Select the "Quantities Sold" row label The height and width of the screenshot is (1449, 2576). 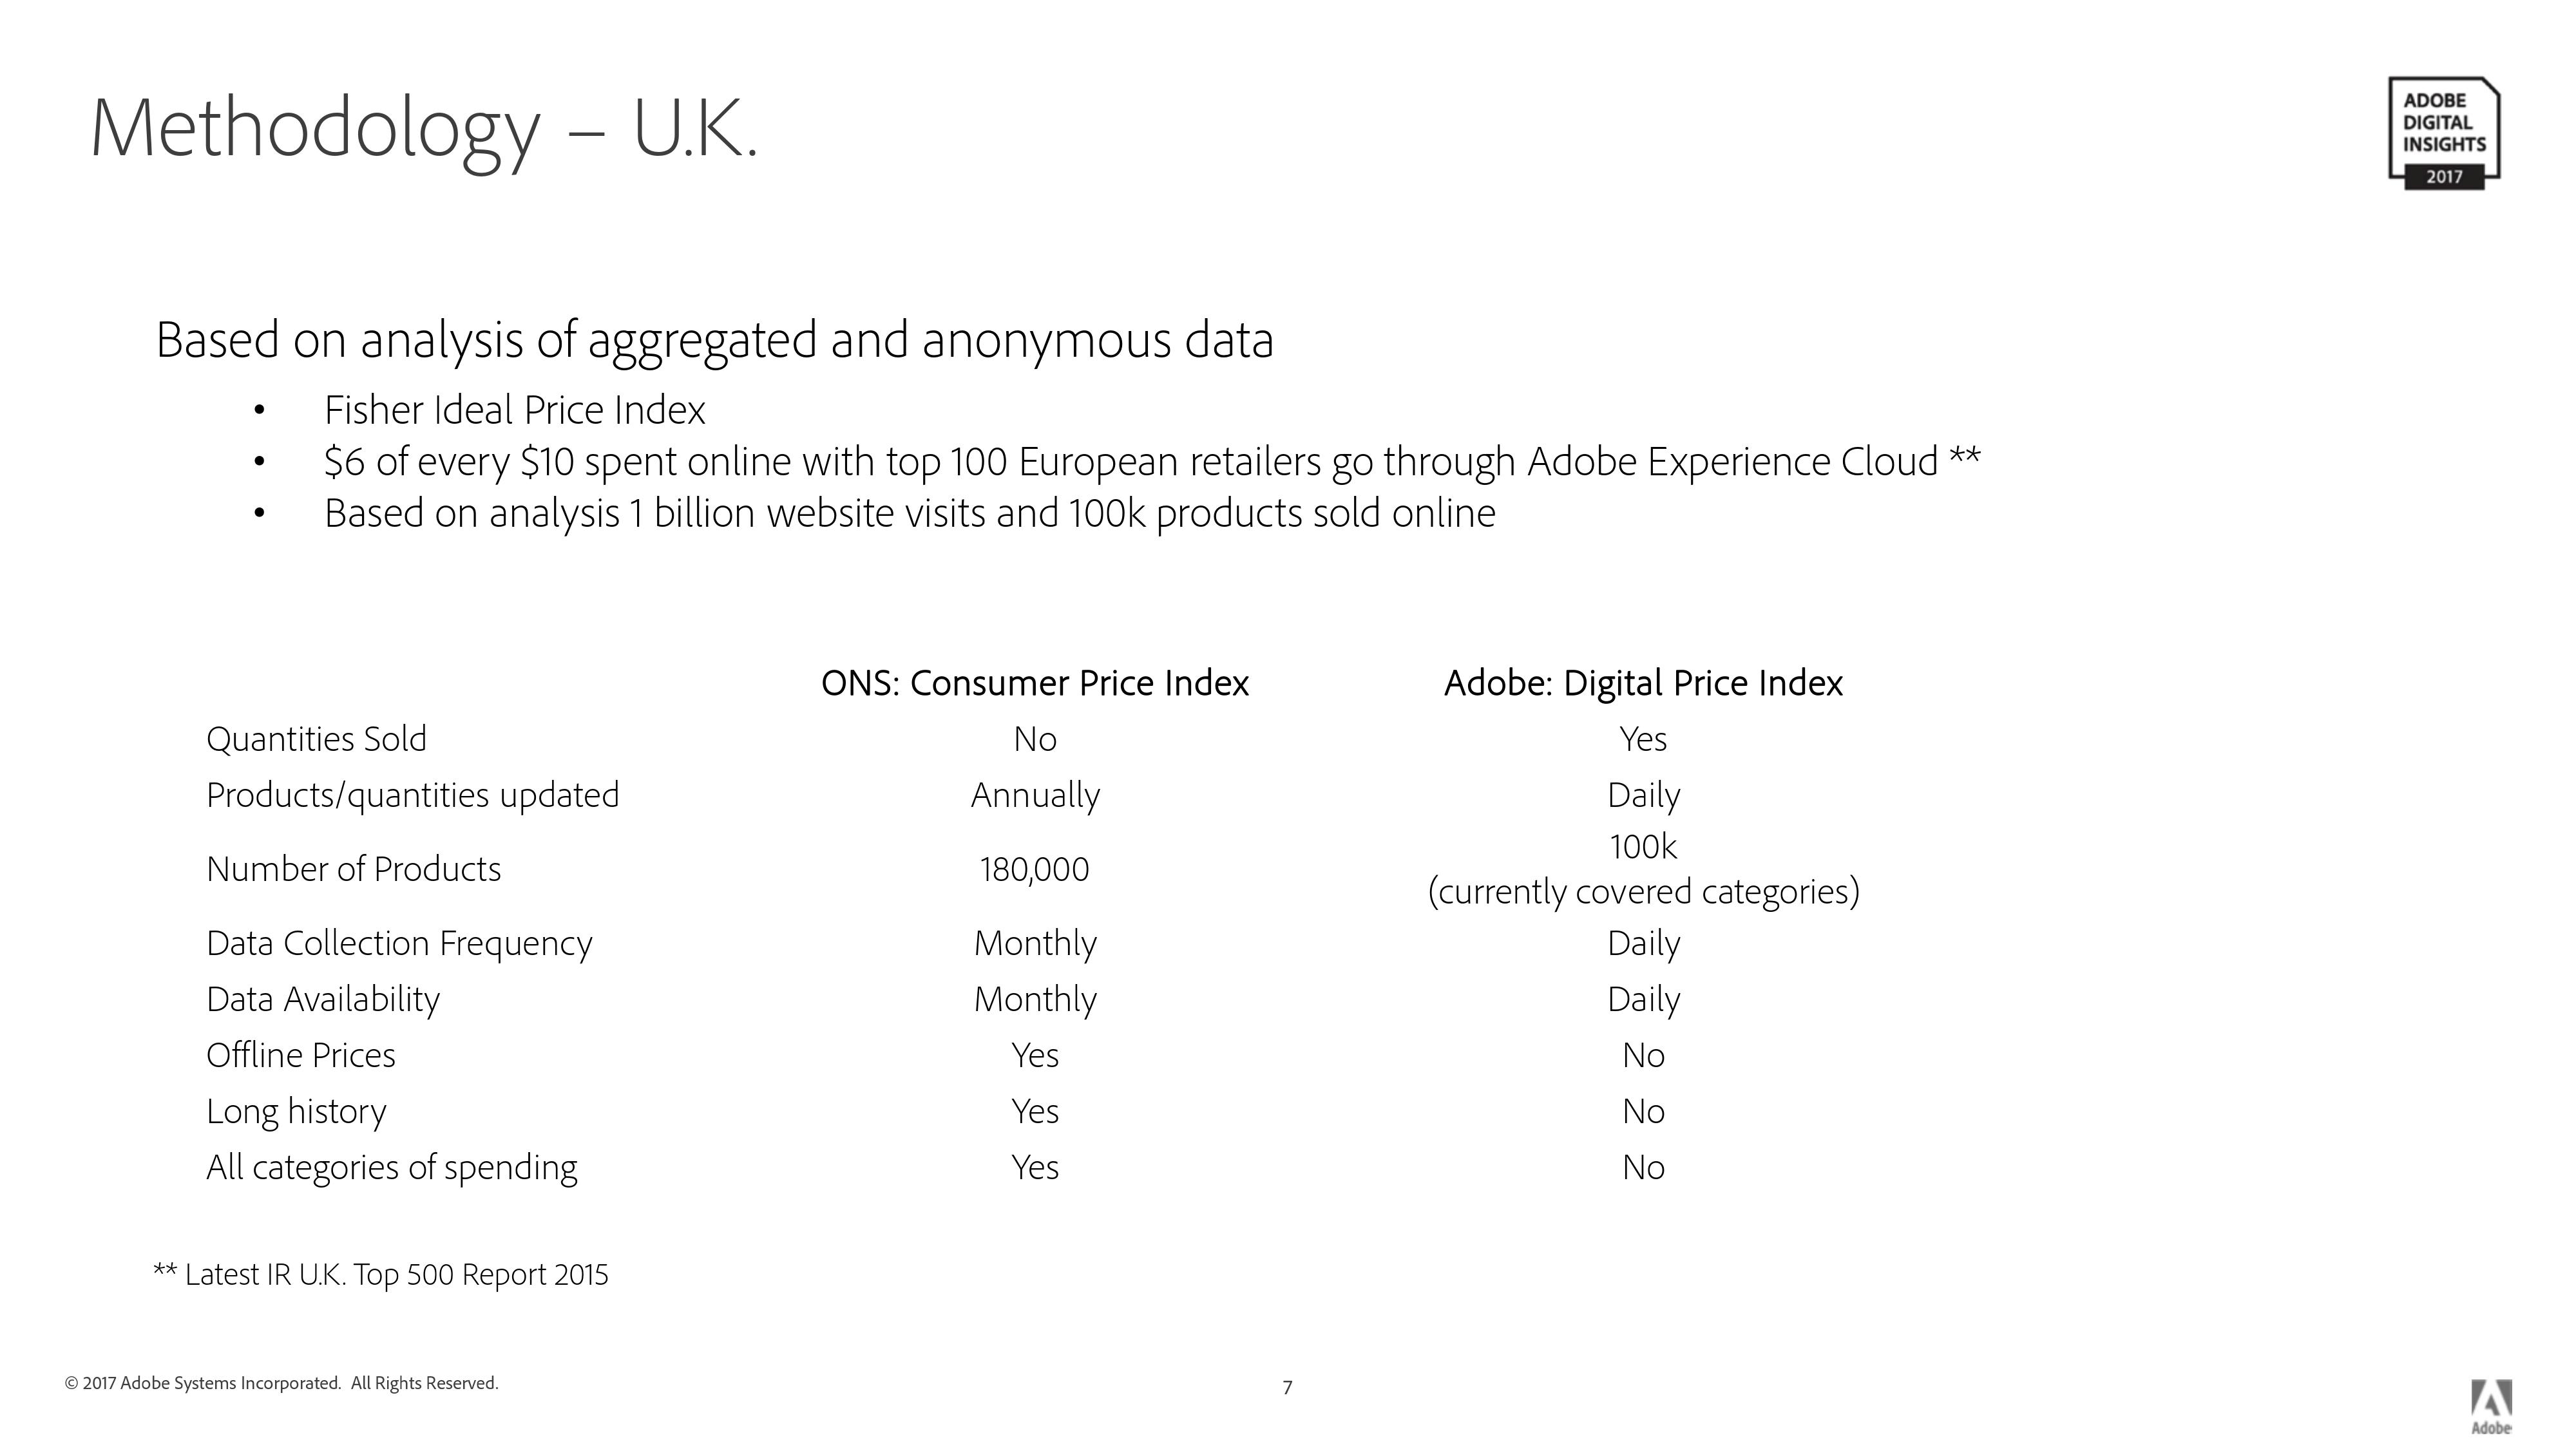click(x=316, y=739)
